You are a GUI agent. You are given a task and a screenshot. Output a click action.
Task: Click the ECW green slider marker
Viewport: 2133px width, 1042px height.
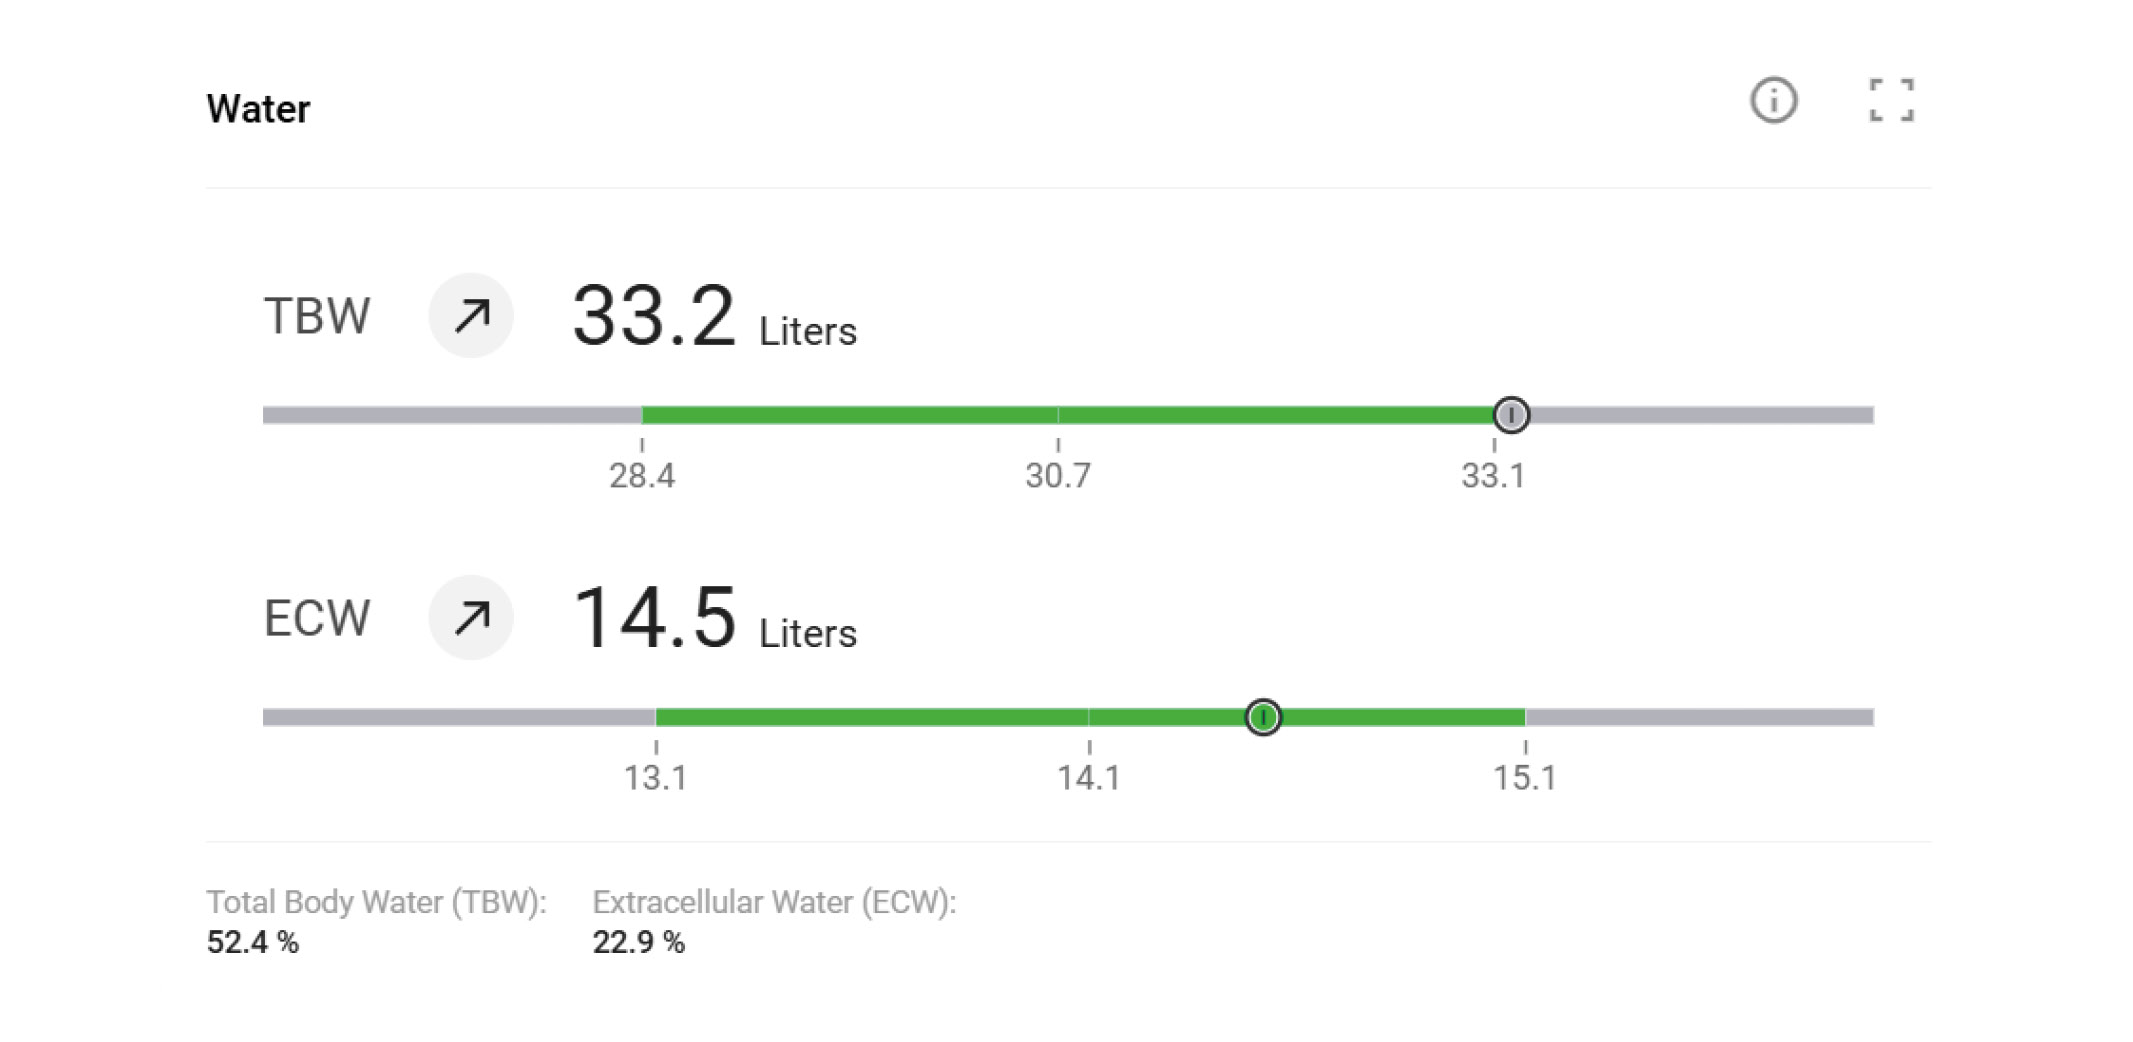coord(1264,717)
